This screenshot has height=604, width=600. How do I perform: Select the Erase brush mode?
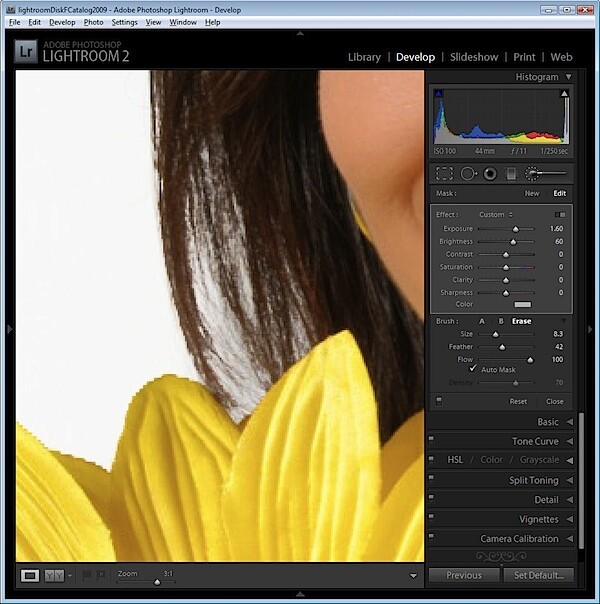tap(521, 321)
